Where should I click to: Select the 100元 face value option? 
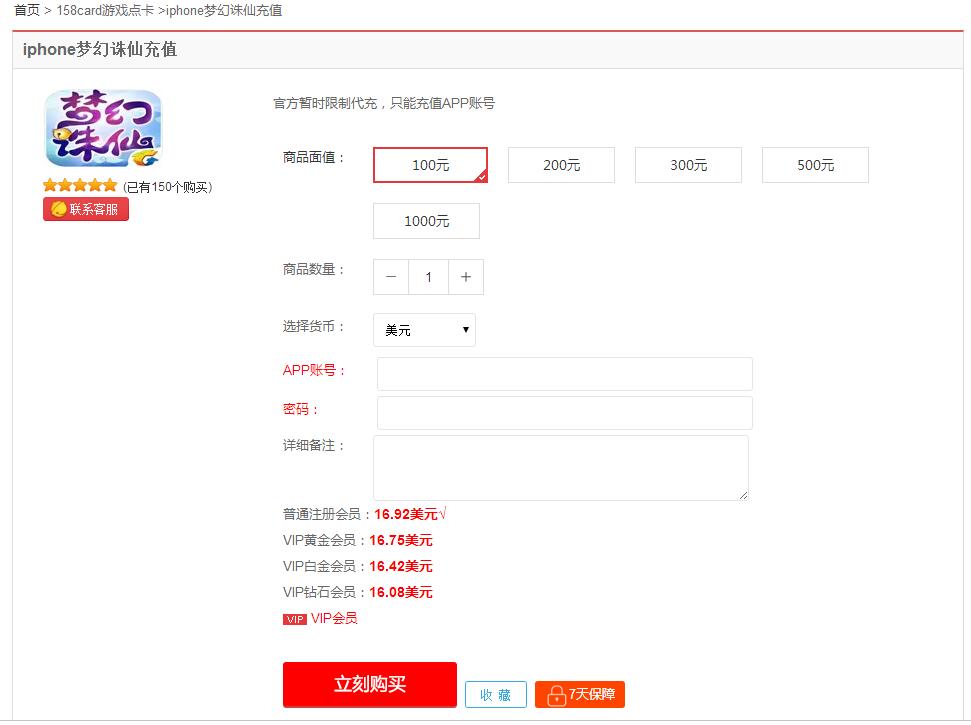point(430,165)
